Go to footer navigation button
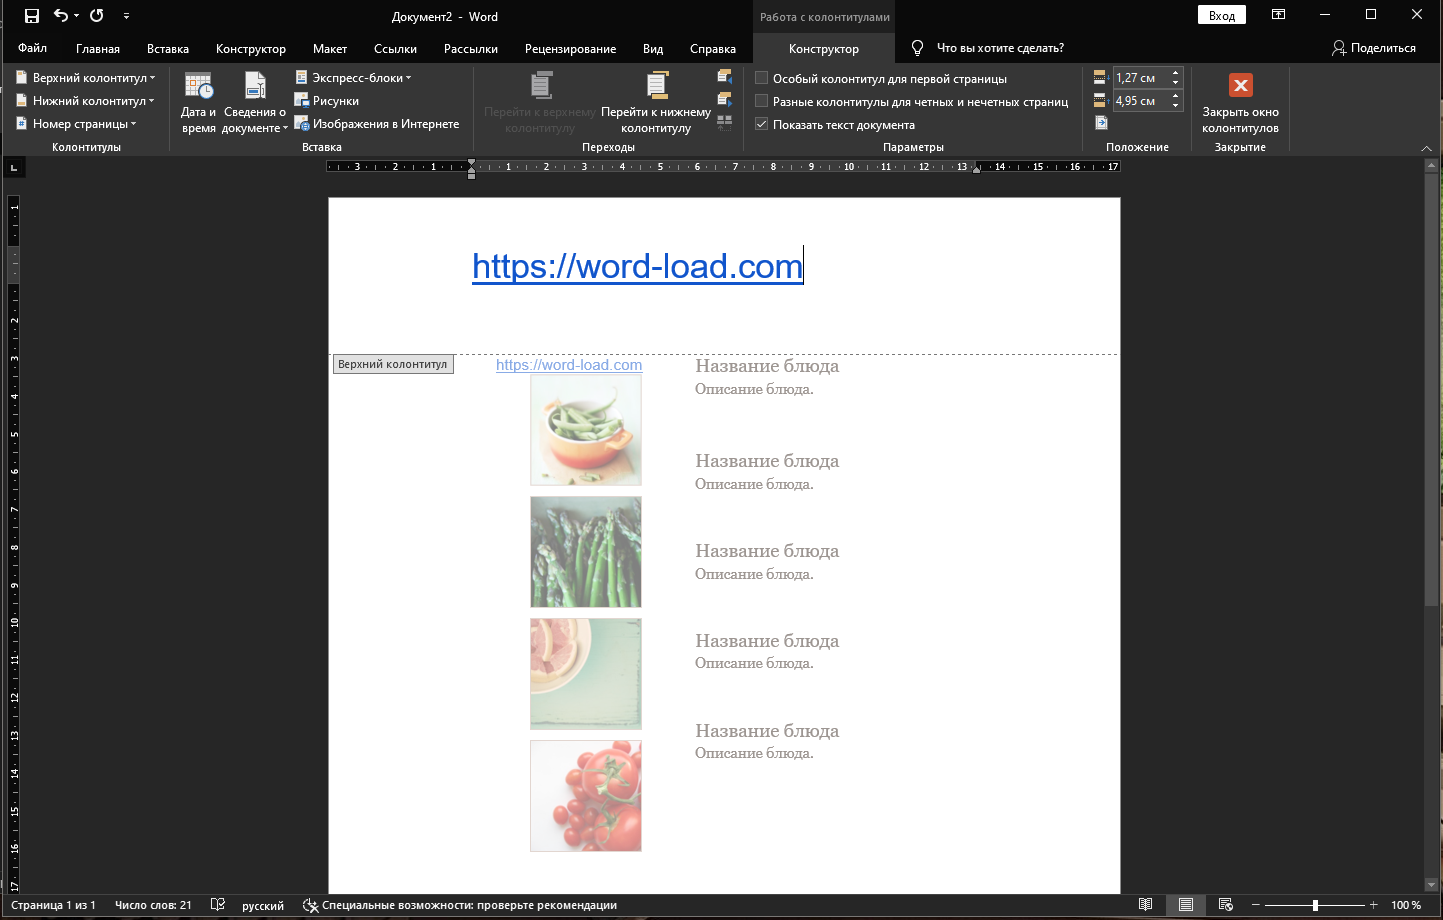 656,103
